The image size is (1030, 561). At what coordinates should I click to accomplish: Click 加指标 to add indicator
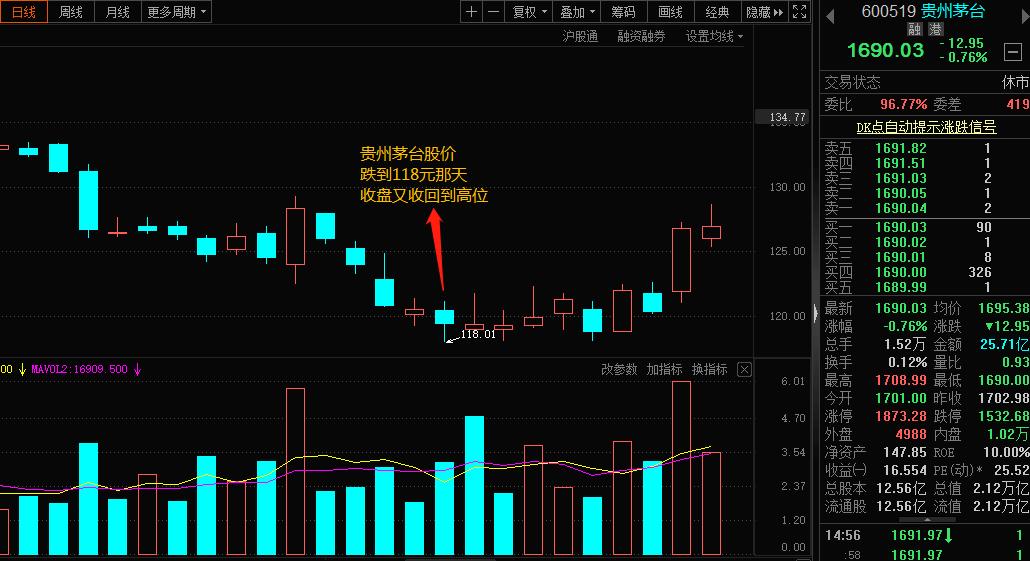pos(664,370)
